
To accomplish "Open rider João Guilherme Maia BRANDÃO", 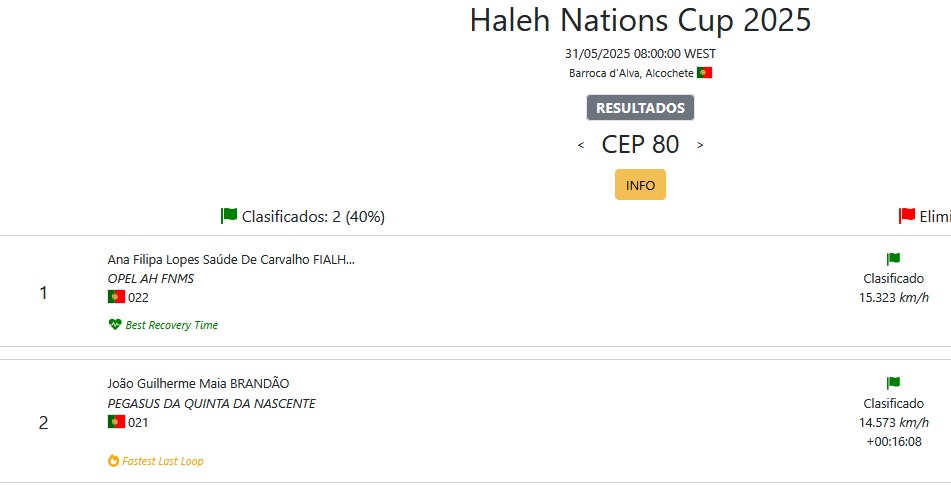I will (x=198, y=383).
